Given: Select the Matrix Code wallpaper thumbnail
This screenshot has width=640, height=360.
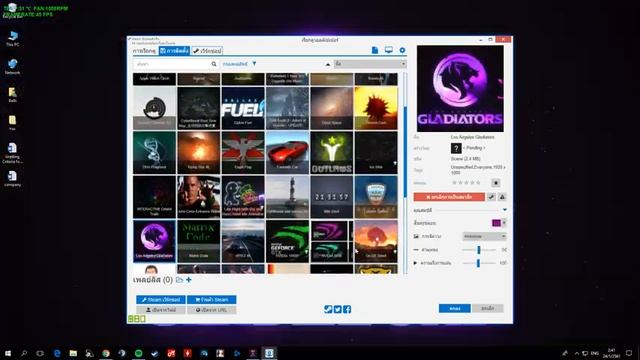Looking at the screenshot, I should click(198, 241).
